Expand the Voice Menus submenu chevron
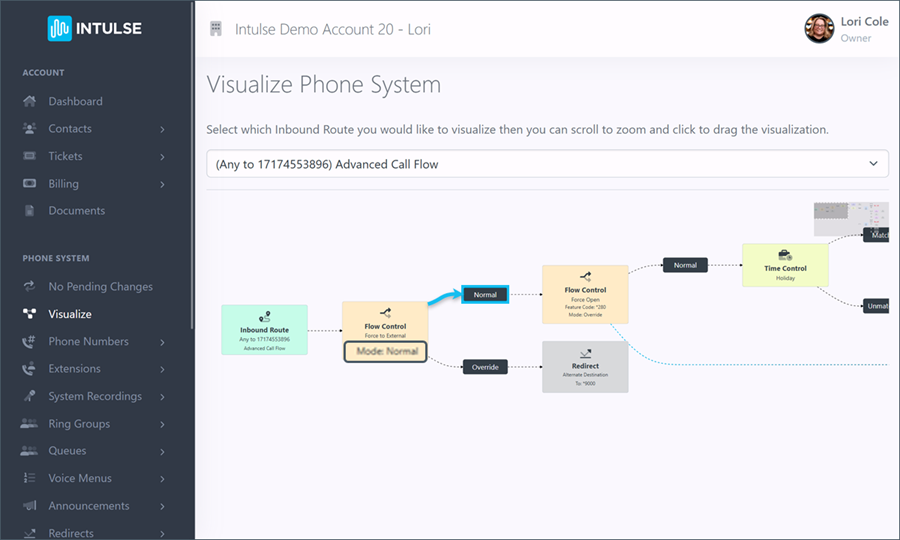 click(162, 479)
